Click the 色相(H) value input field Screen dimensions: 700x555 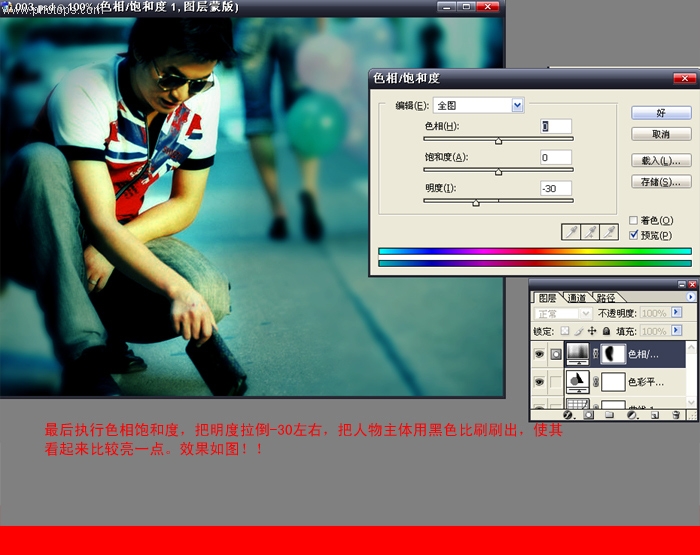coord(556,126)
